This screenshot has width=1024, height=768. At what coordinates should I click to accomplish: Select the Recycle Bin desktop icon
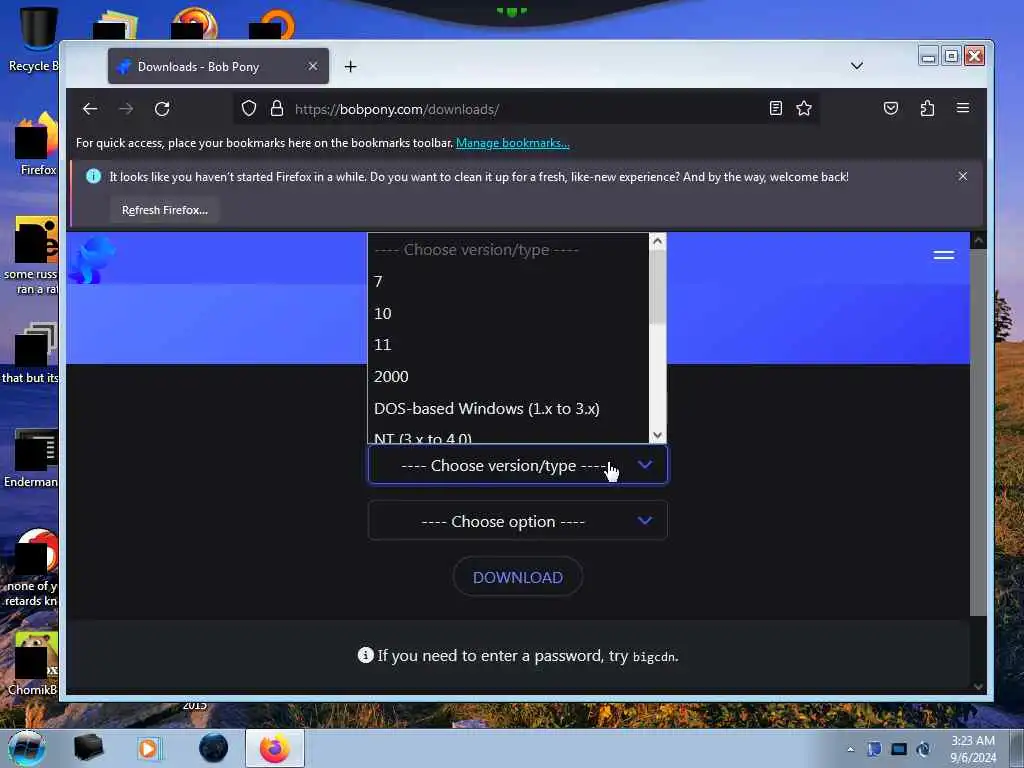click(x=35, y=40)
